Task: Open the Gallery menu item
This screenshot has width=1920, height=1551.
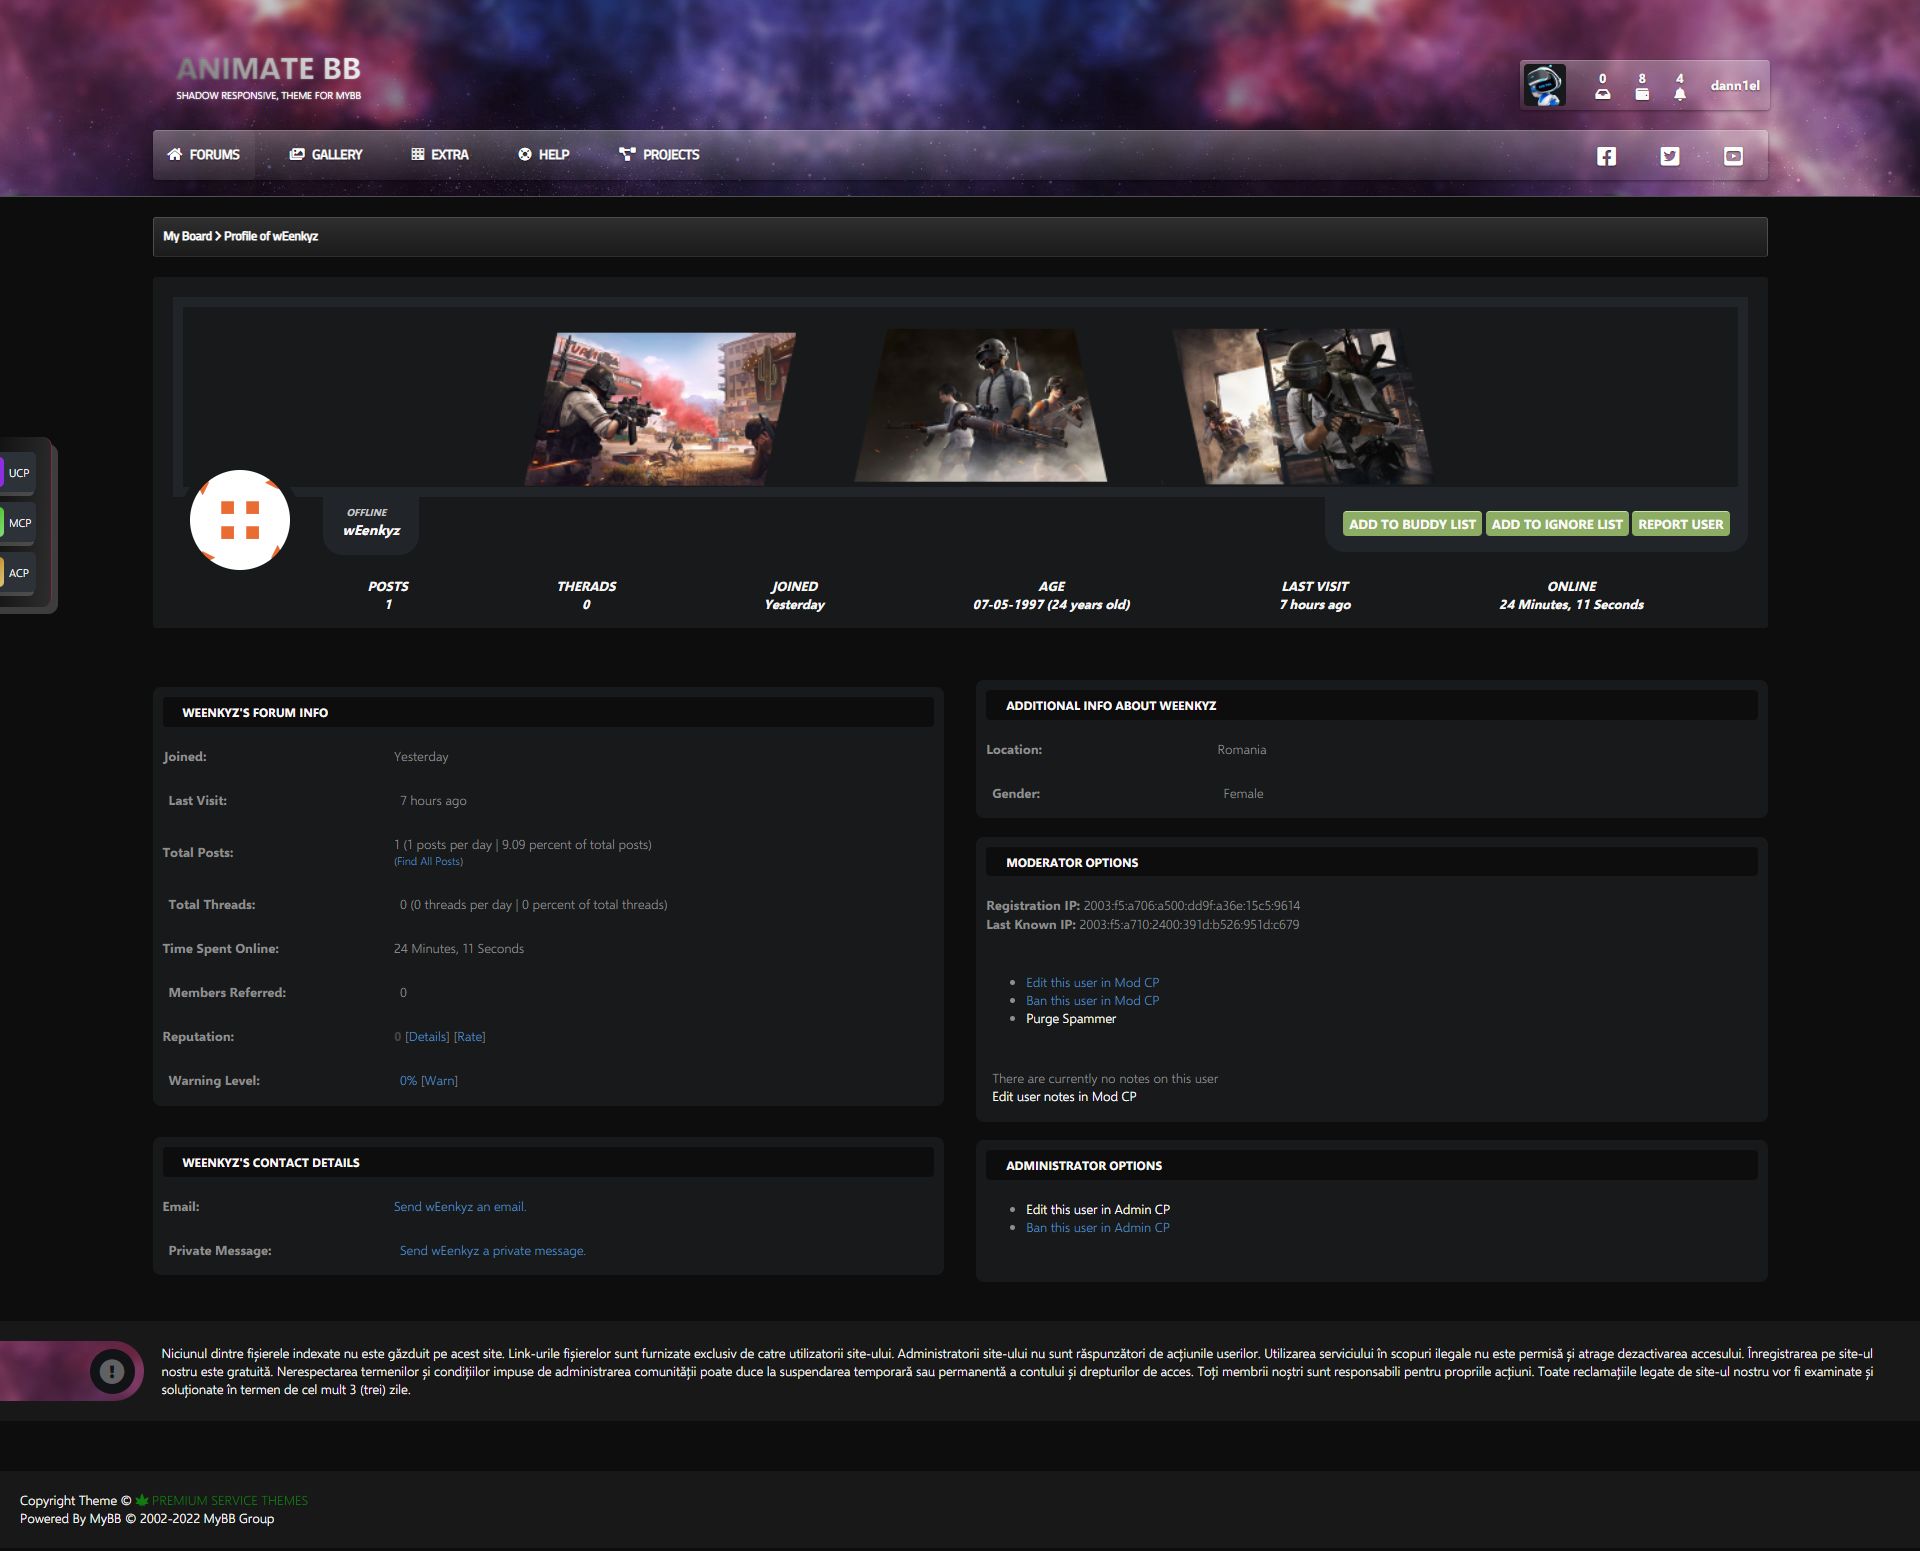Action: pyautogui.click(x=326, y=155)
